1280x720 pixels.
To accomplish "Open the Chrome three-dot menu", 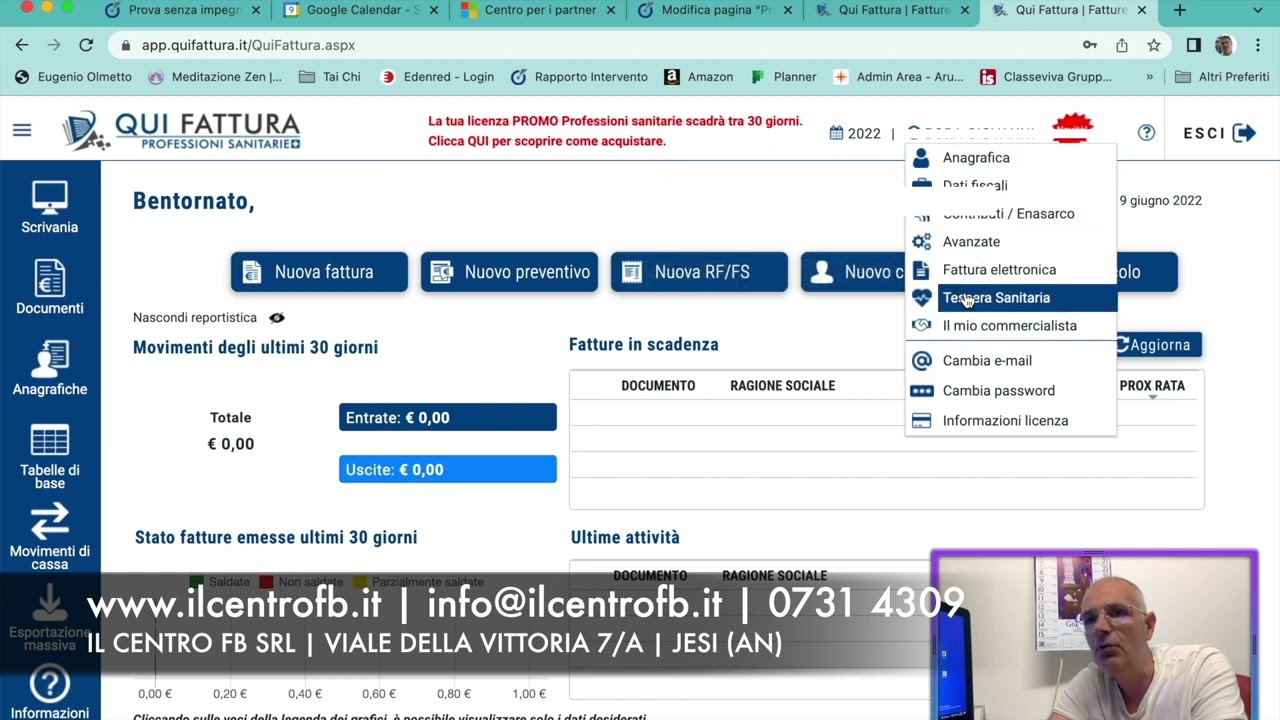I will point(1257,45).
